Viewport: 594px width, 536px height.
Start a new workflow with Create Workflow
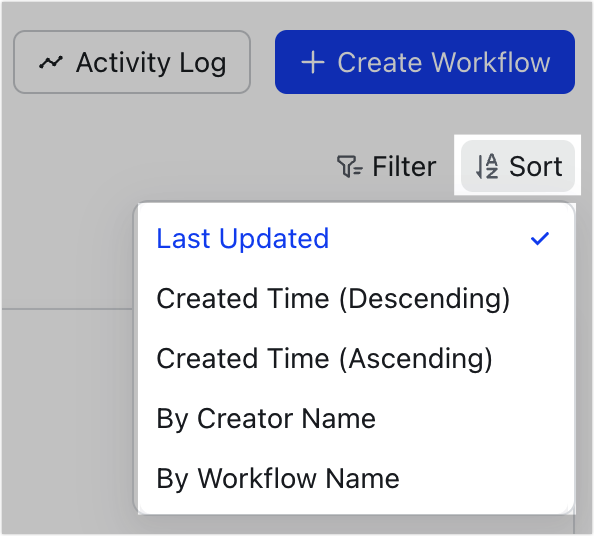(x=425, y=62)
